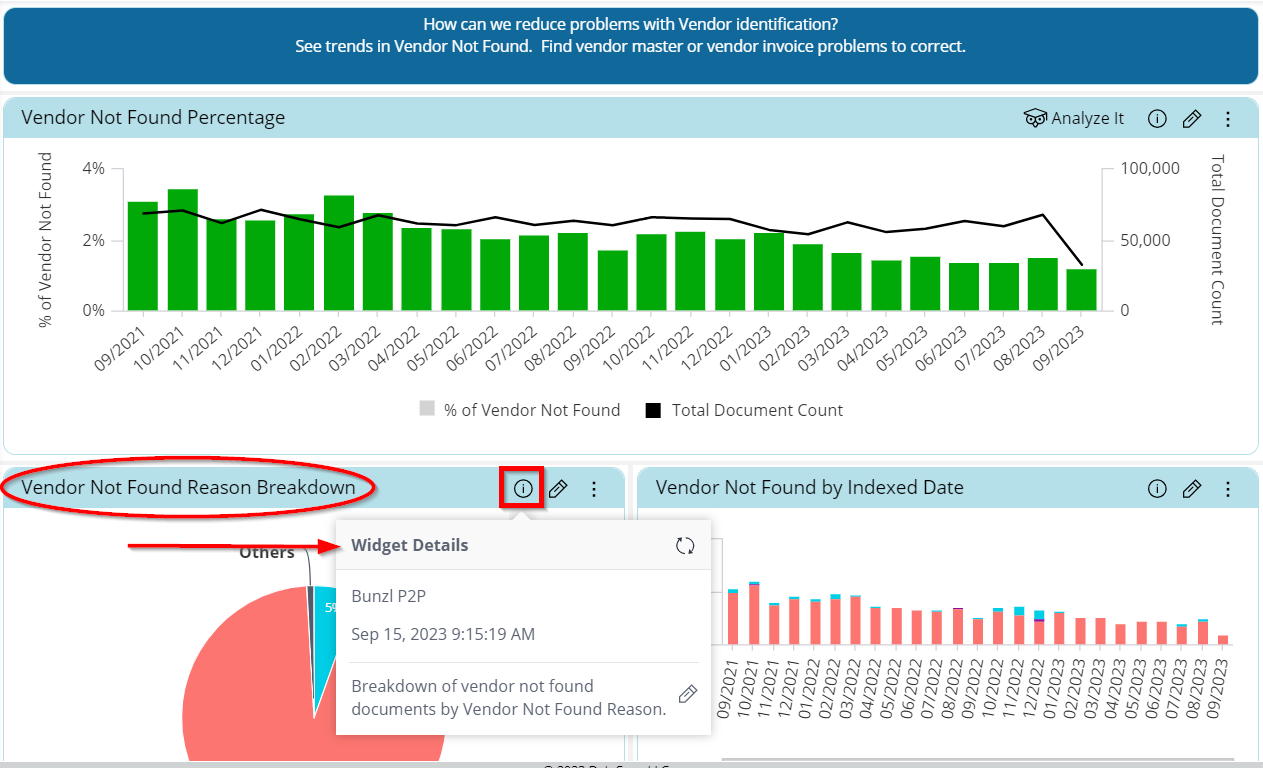
Task: Refresh the Widget Details popup
Action: point(685,546)
